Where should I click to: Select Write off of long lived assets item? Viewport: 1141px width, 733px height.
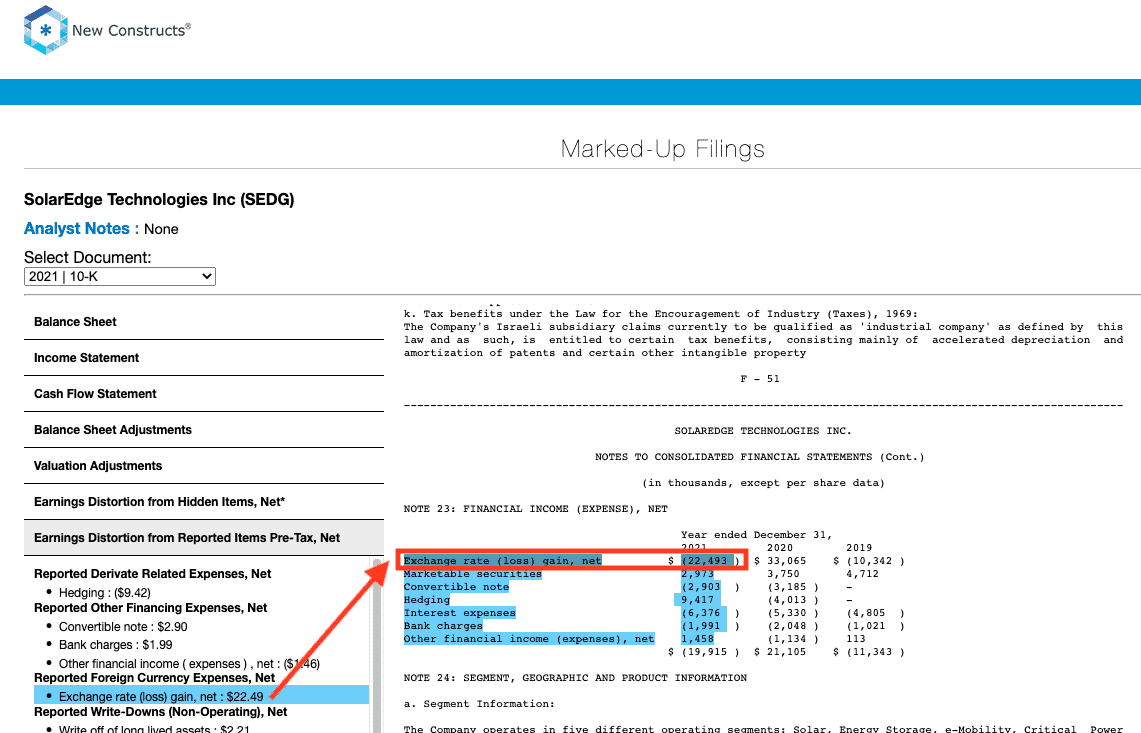point(154,729)
